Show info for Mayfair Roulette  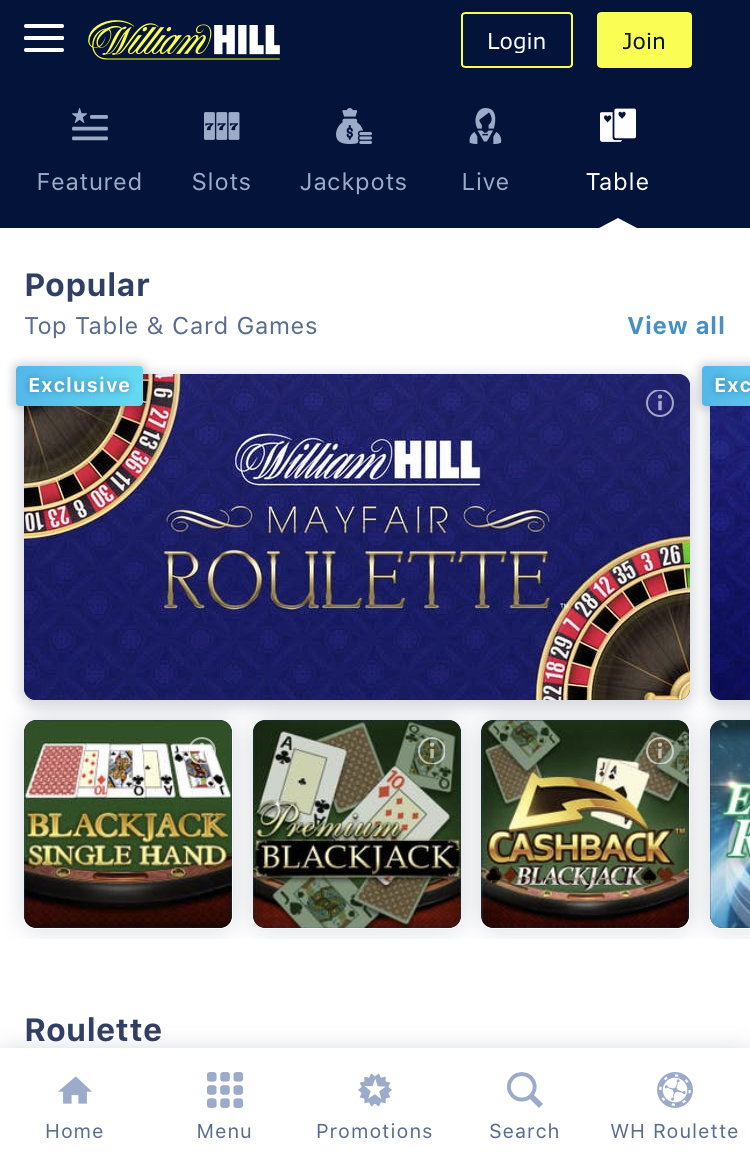[659, 403]
